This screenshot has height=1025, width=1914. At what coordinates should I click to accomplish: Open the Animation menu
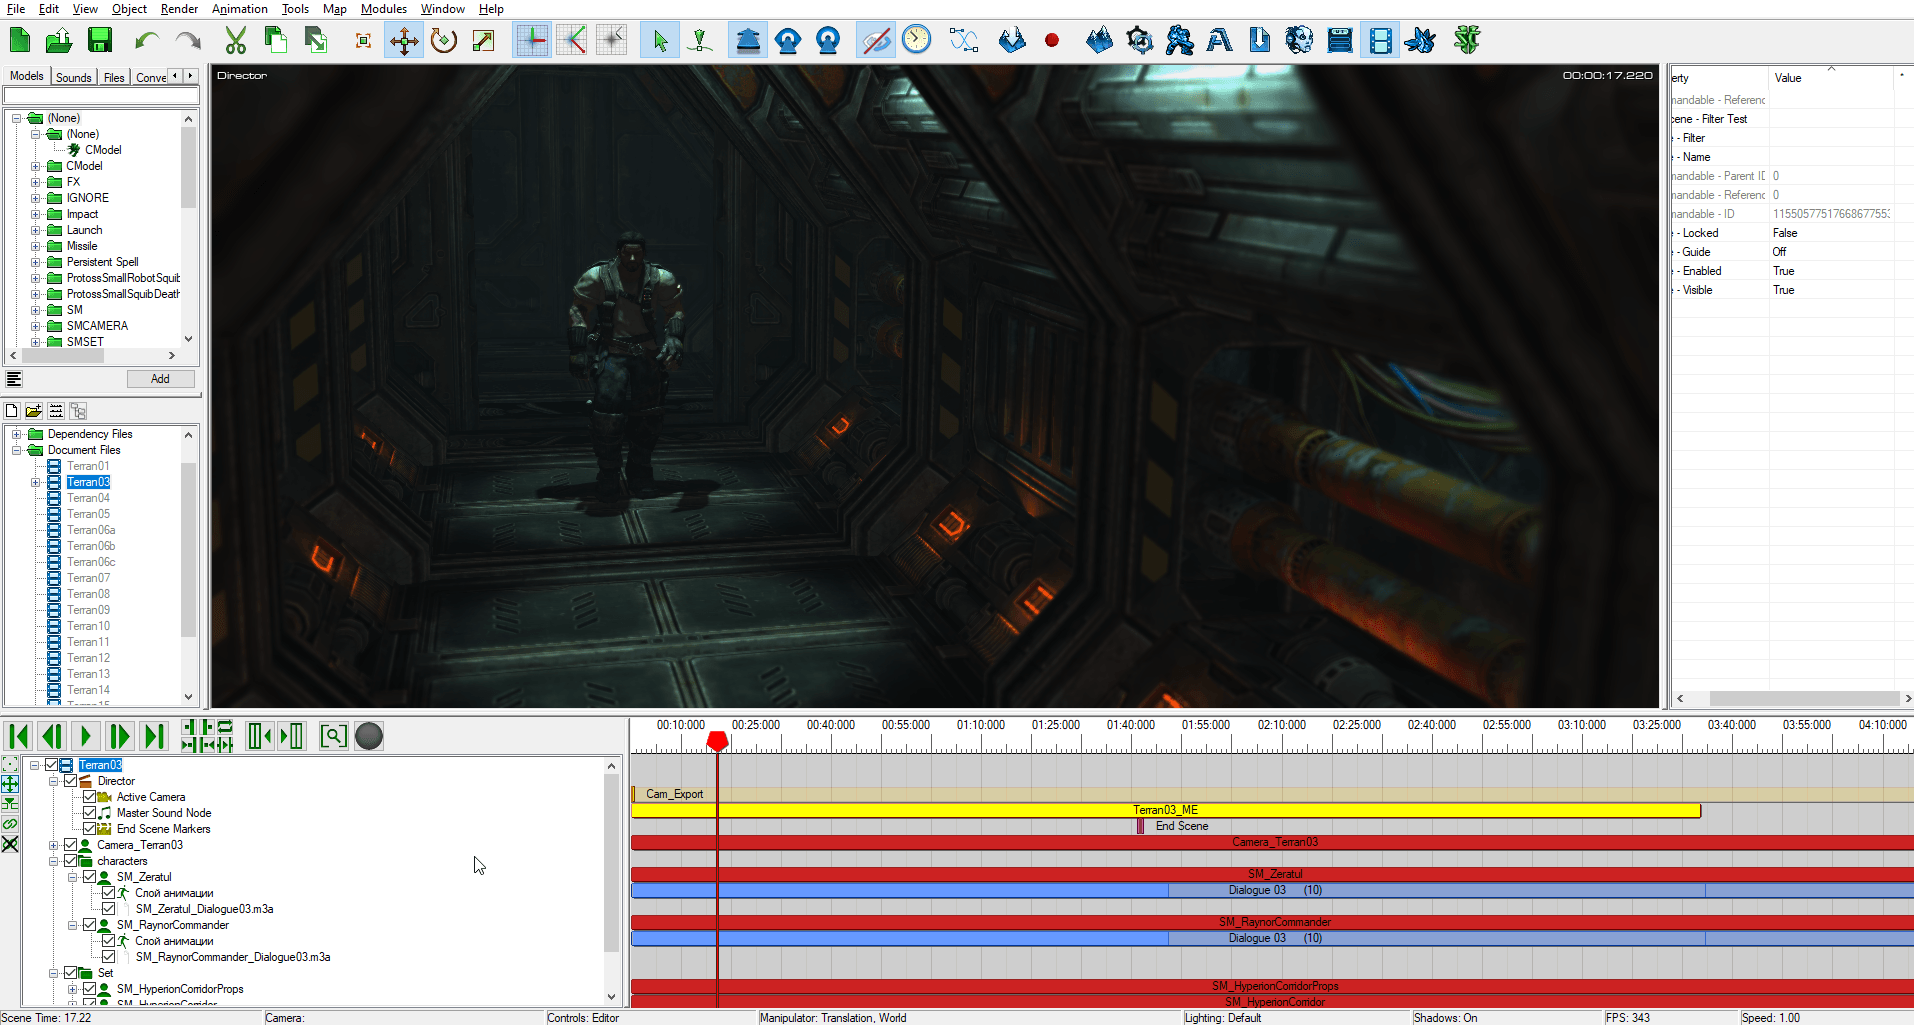click(x=239, y=9)
